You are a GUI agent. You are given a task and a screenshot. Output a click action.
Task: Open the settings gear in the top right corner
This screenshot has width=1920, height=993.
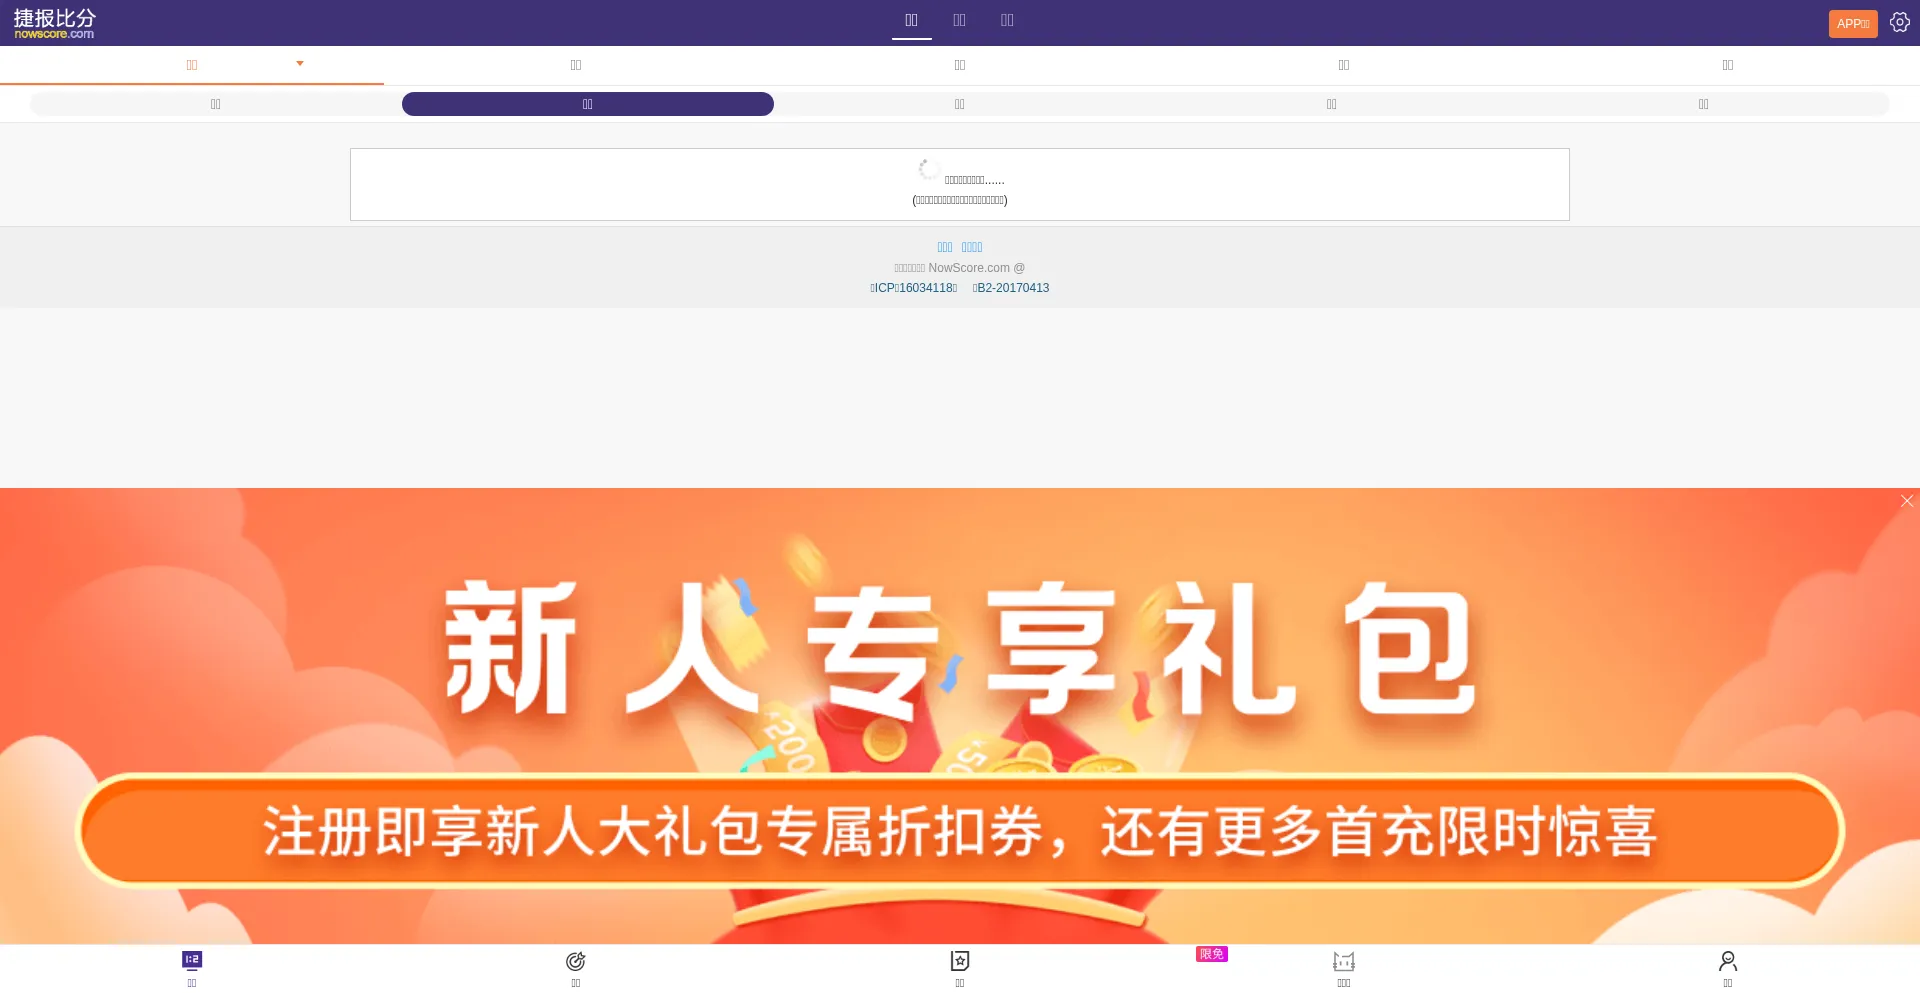(1899, 21)
